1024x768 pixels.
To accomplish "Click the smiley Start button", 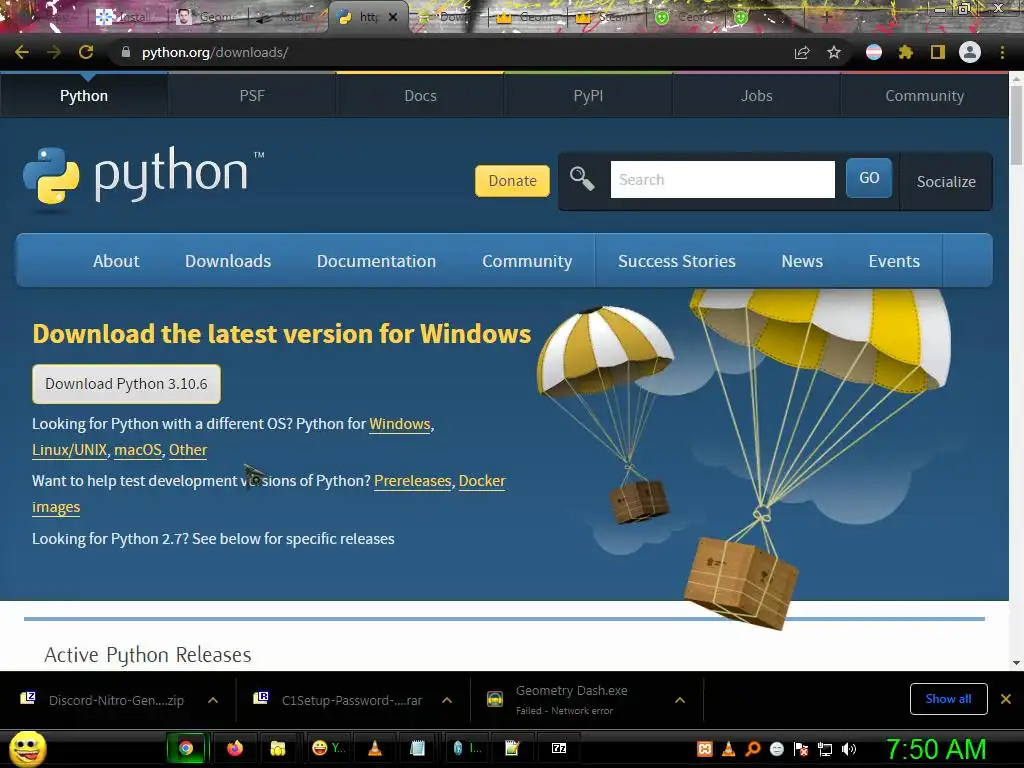I will click(x=28, y=748).
